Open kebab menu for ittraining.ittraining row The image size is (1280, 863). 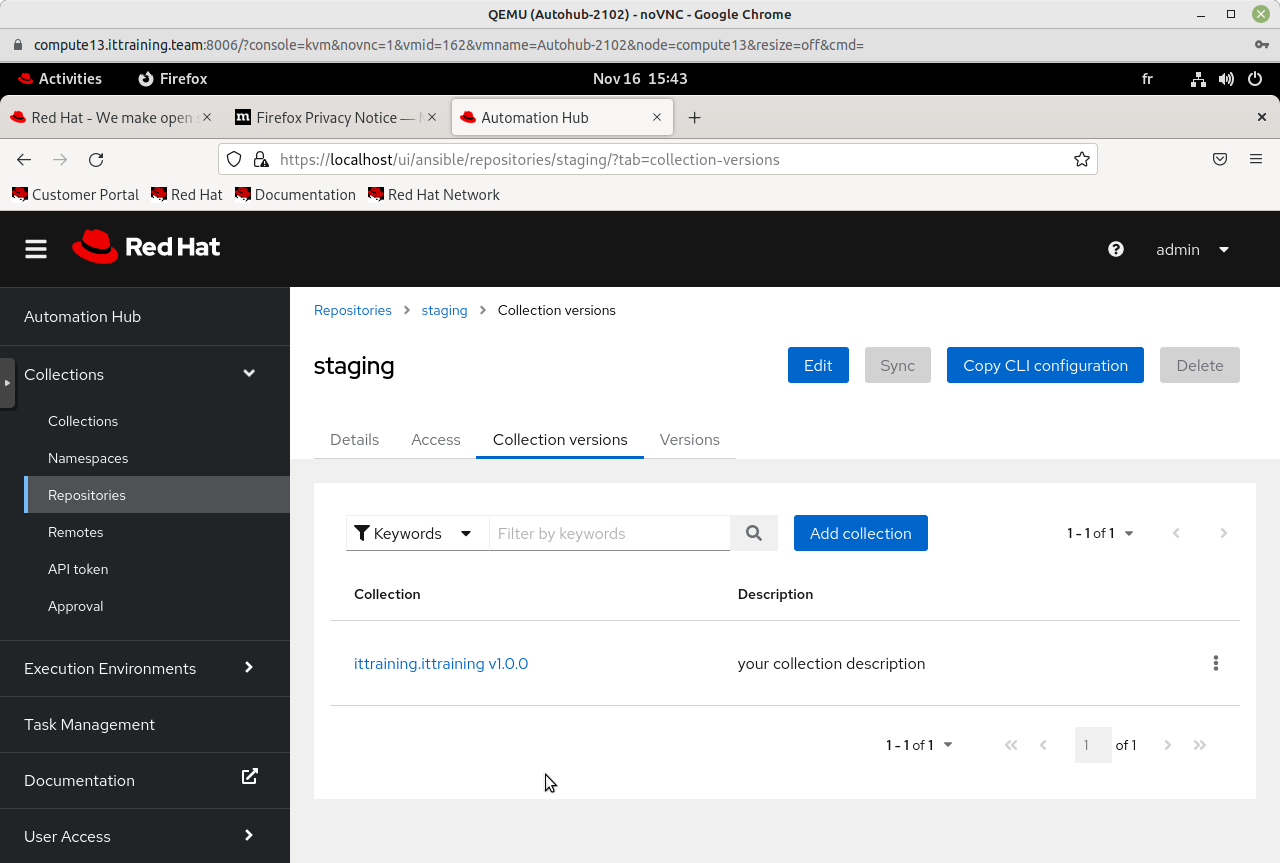pos(1216,663)
